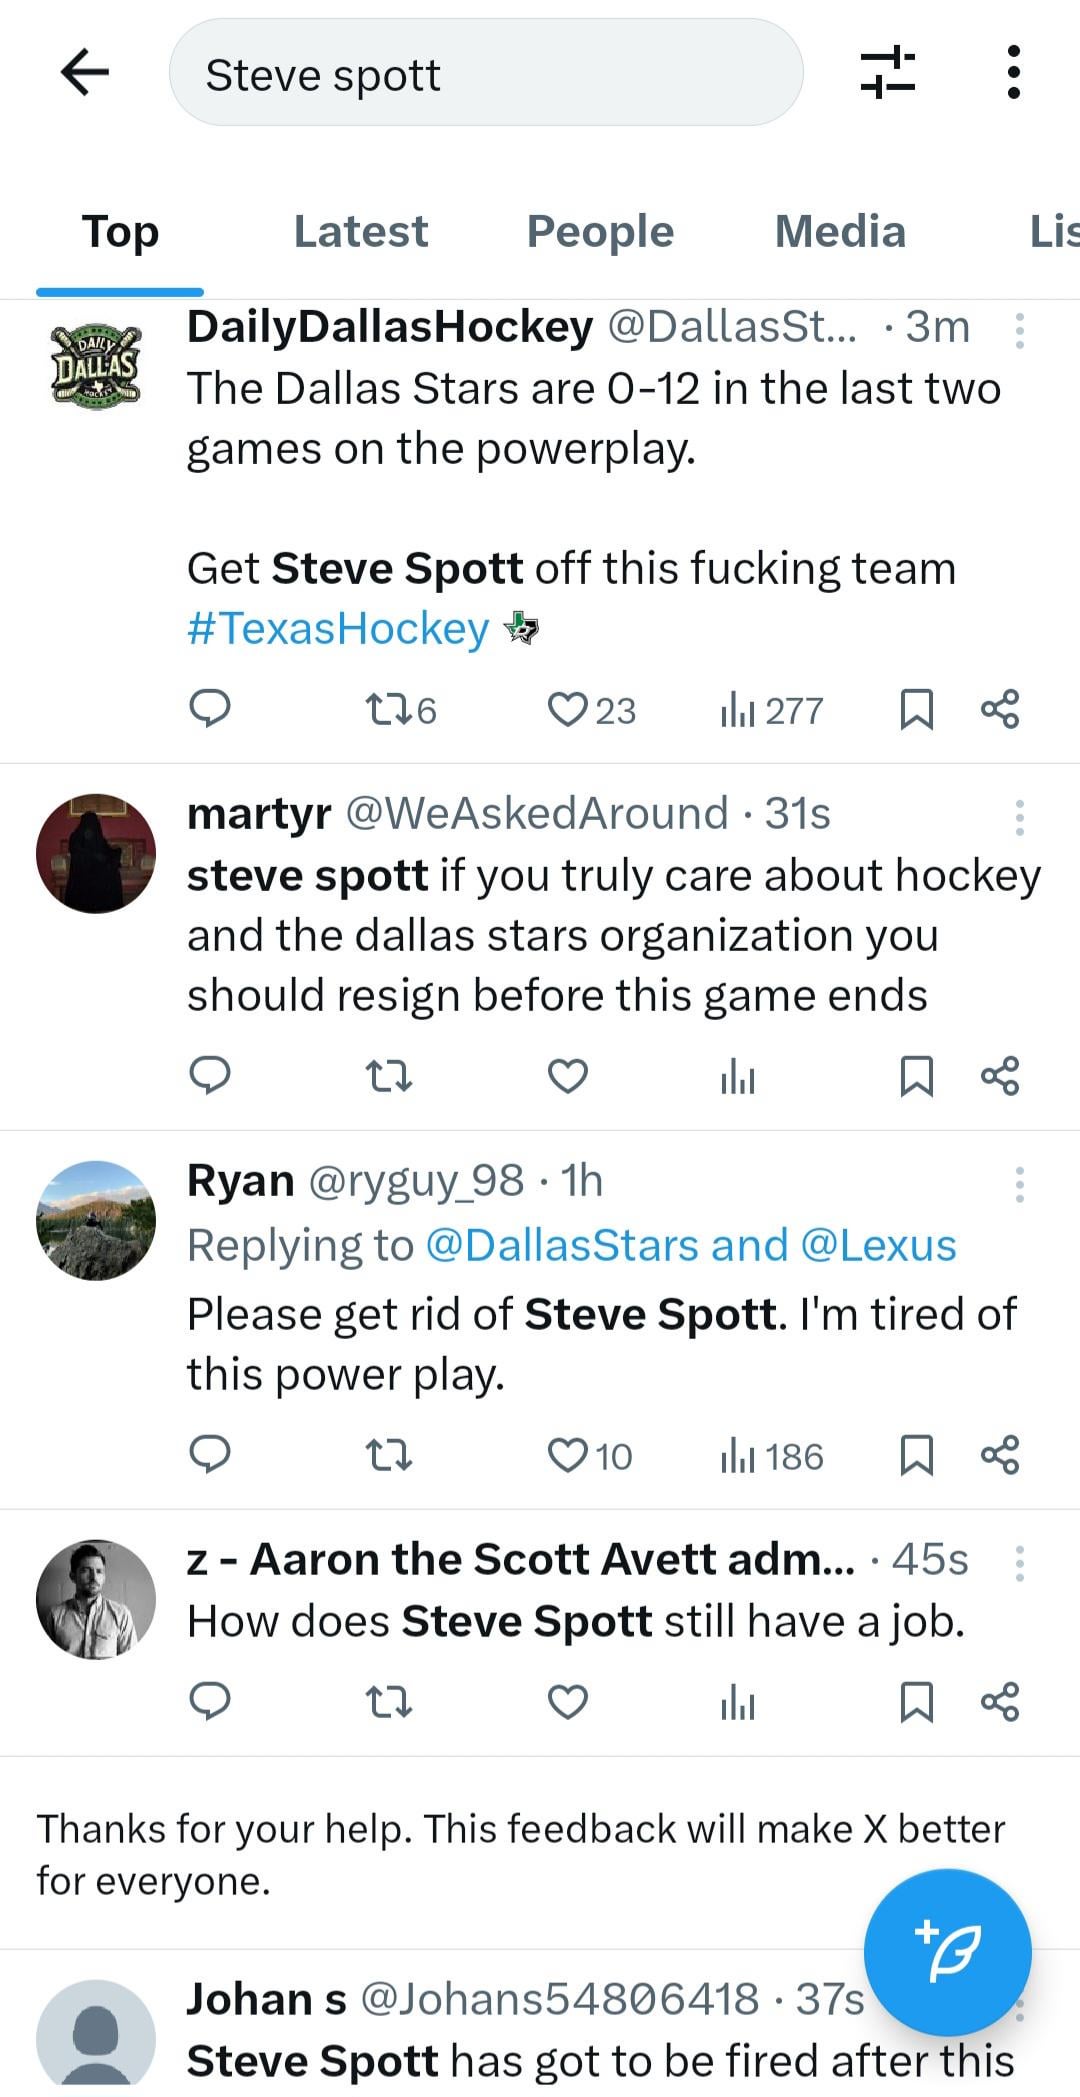This screenshot has width=1080, height=2097.
Task: Bookmark the martyr tweet
Action: (916, 1076)
